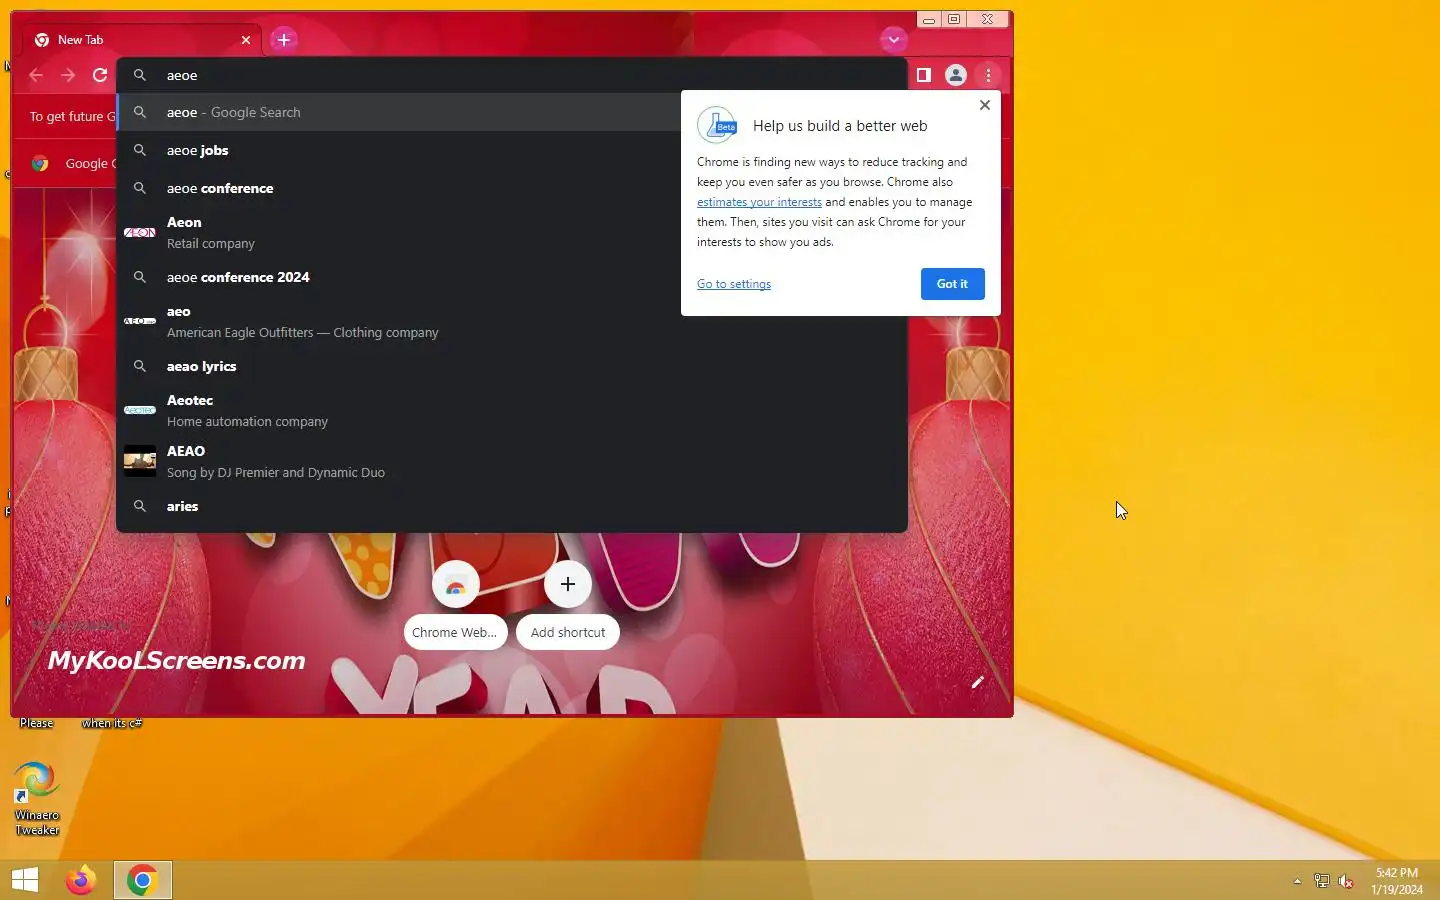Viewport: 1440px width, 900px height.
Task: Select the Aeotec Home automation suggestion
Action: click(512, 410)
